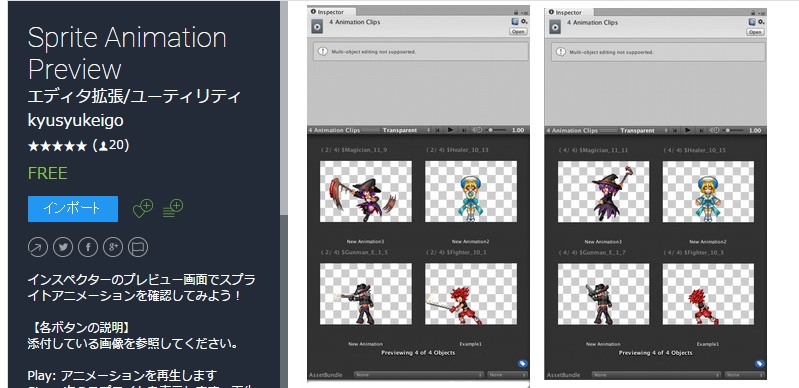
Task: Select $Gunman_E_1_5 preview thumbnail
Action: (366, 294)
